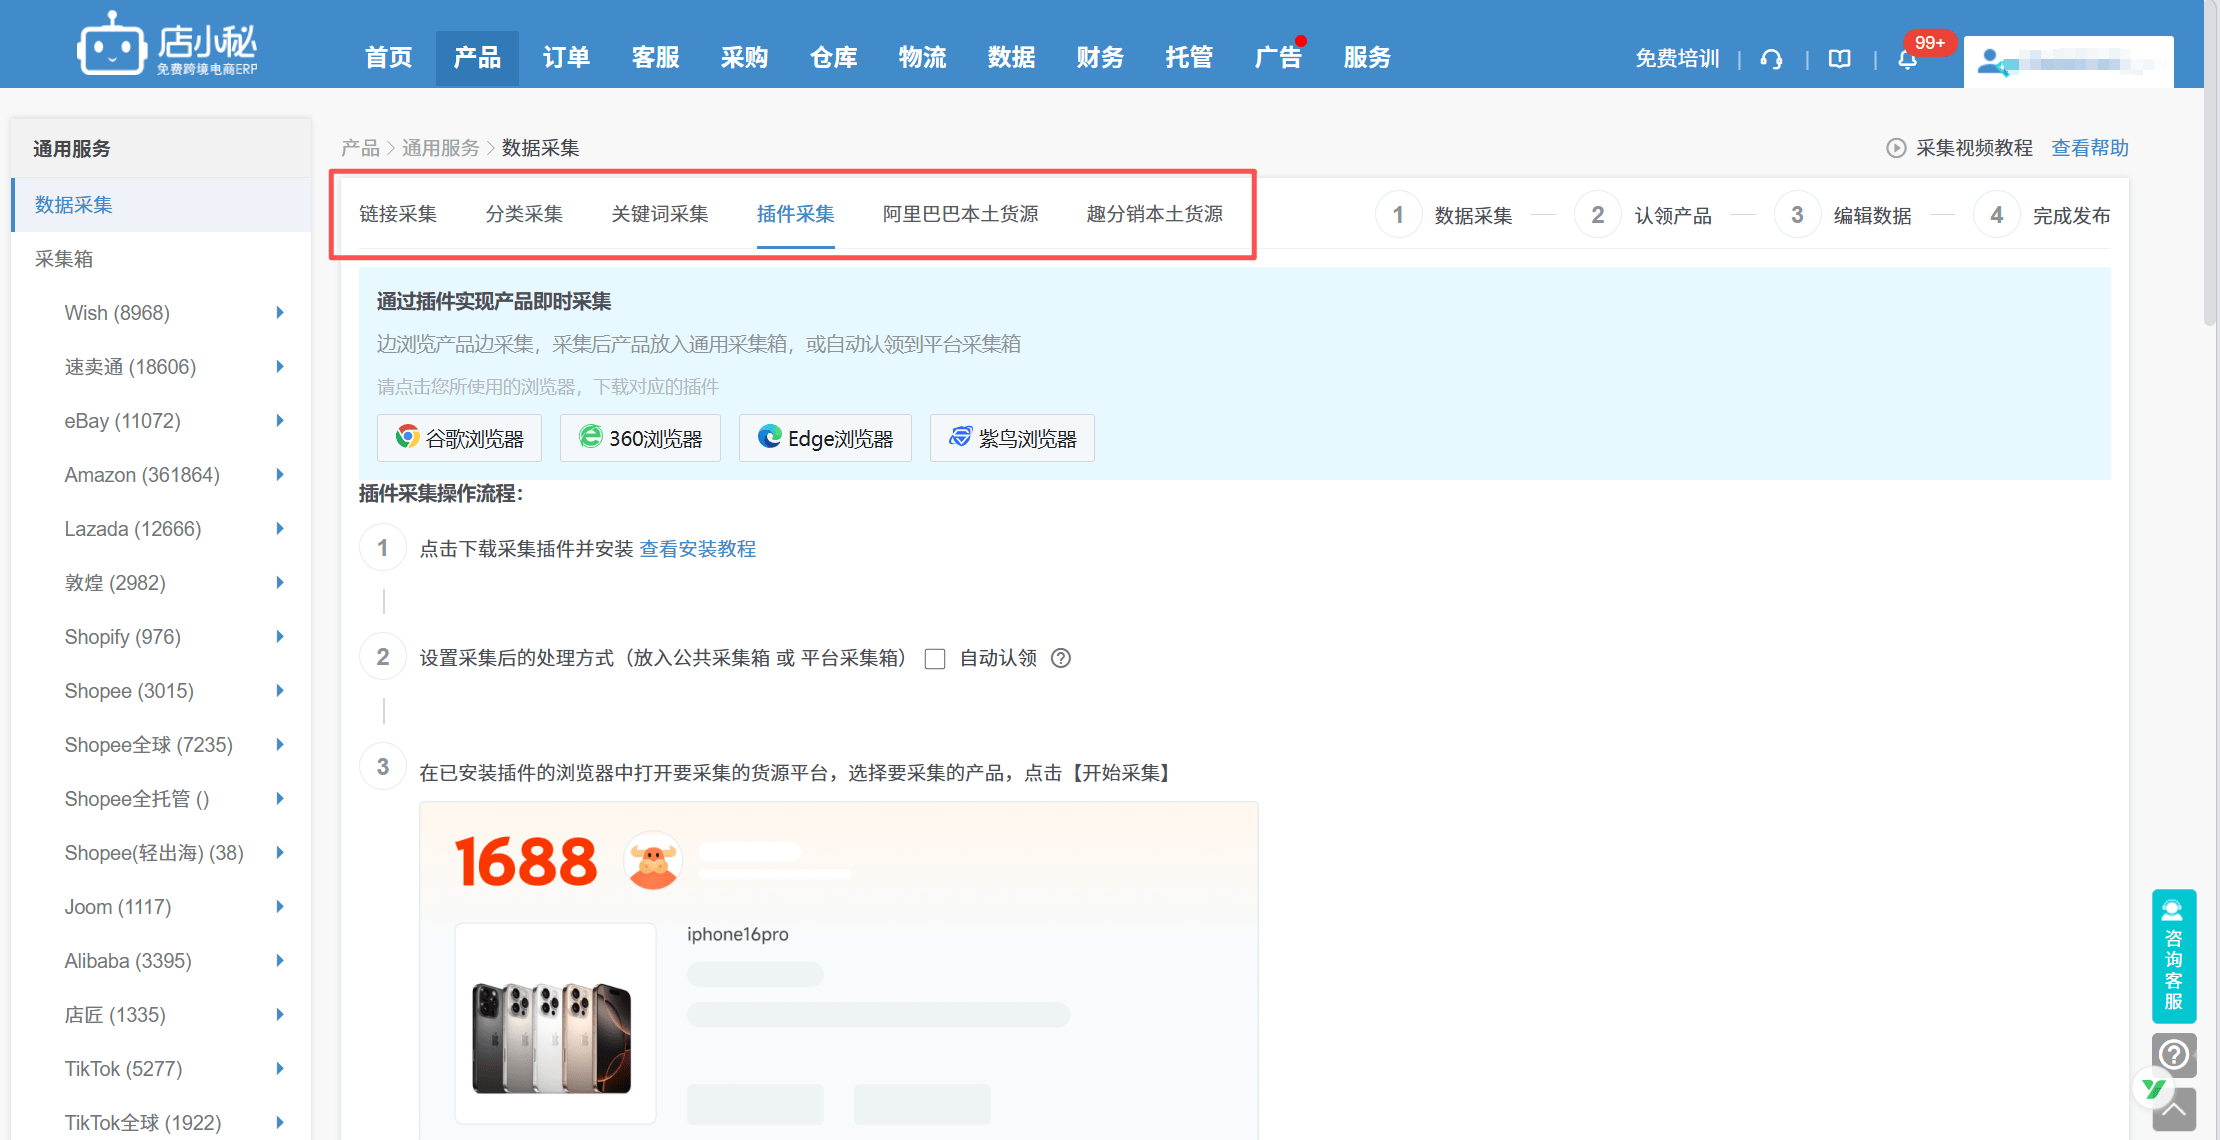This screenshot has height=1140, width=2220.
Task: Expand the TikTok (5277) arrow
Action: pos(280,1069)
